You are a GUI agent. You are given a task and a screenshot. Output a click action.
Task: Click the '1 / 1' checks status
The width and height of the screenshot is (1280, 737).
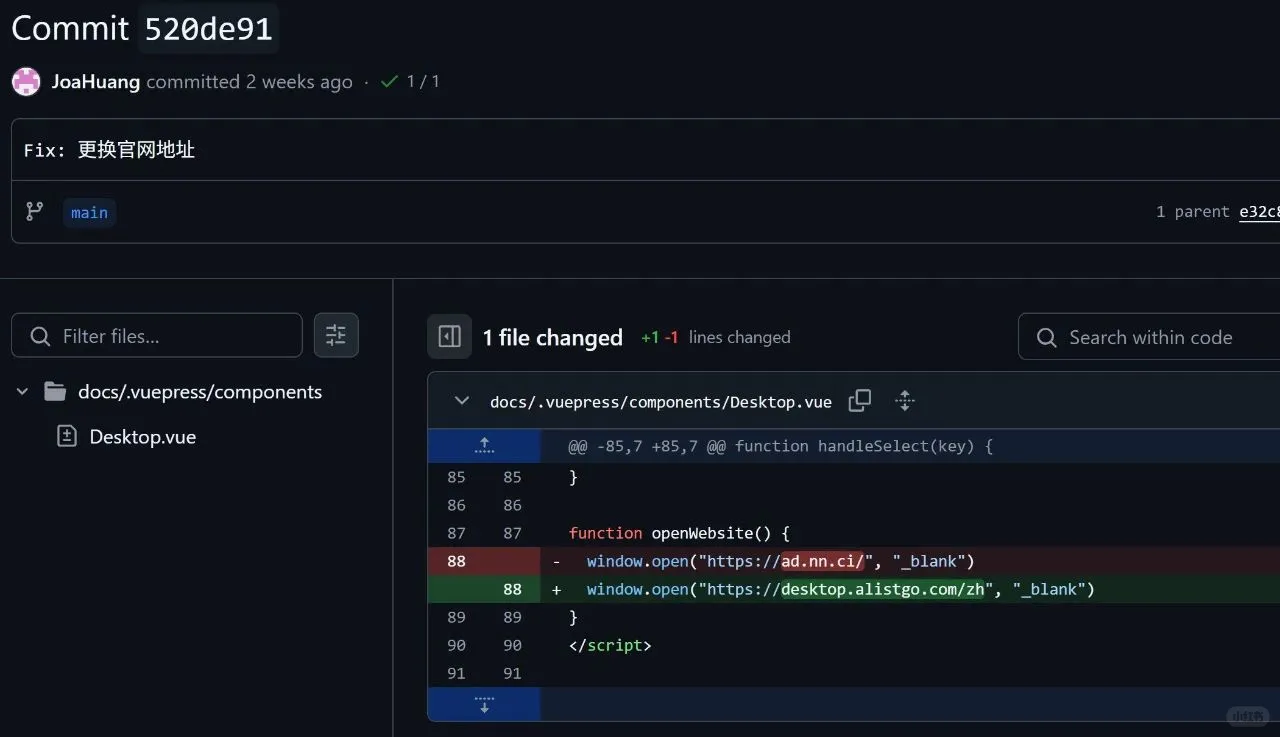(x=423, y=82)
